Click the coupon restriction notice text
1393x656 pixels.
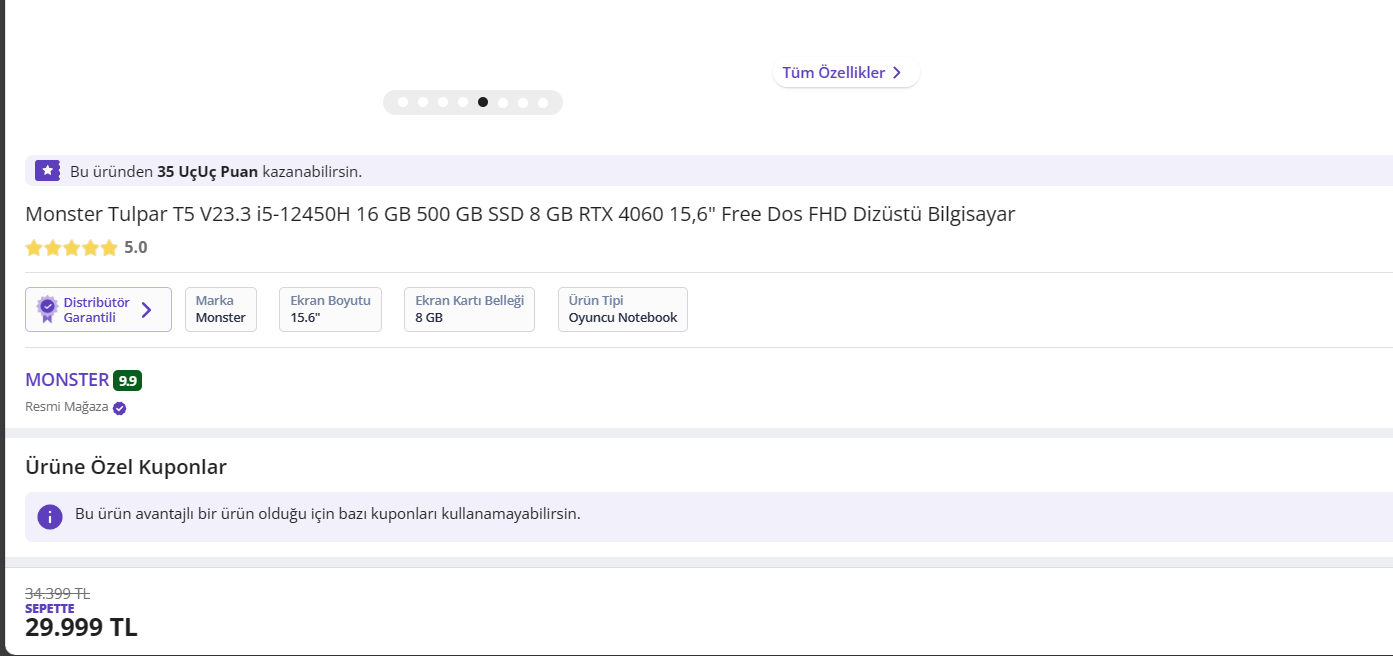328,514
